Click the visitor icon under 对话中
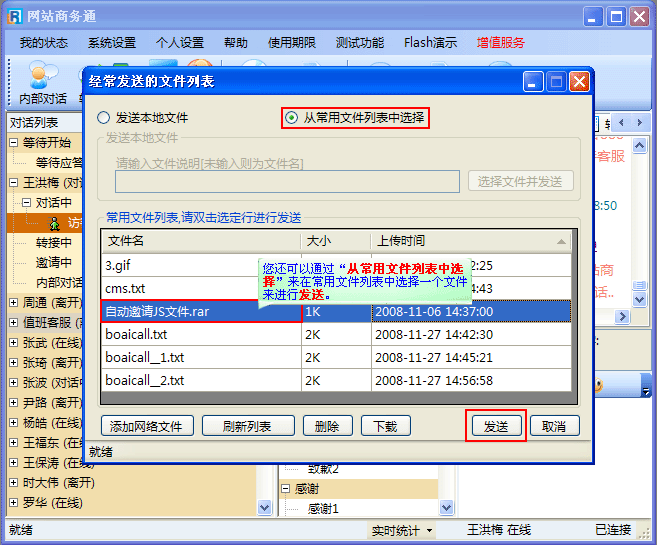The height and width of the screenshot is (545, 657). 56,223
